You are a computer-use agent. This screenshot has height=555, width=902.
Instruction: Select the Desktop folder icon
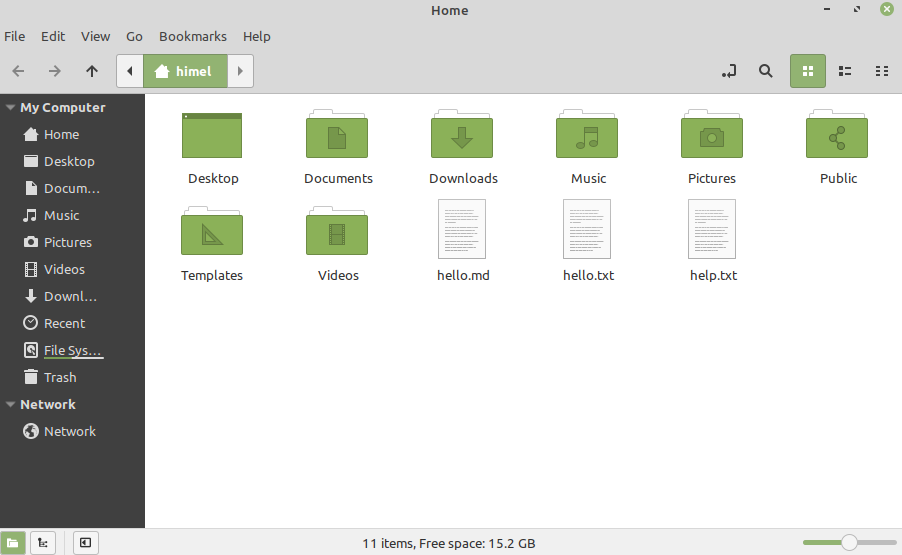(x=212, y=135)
